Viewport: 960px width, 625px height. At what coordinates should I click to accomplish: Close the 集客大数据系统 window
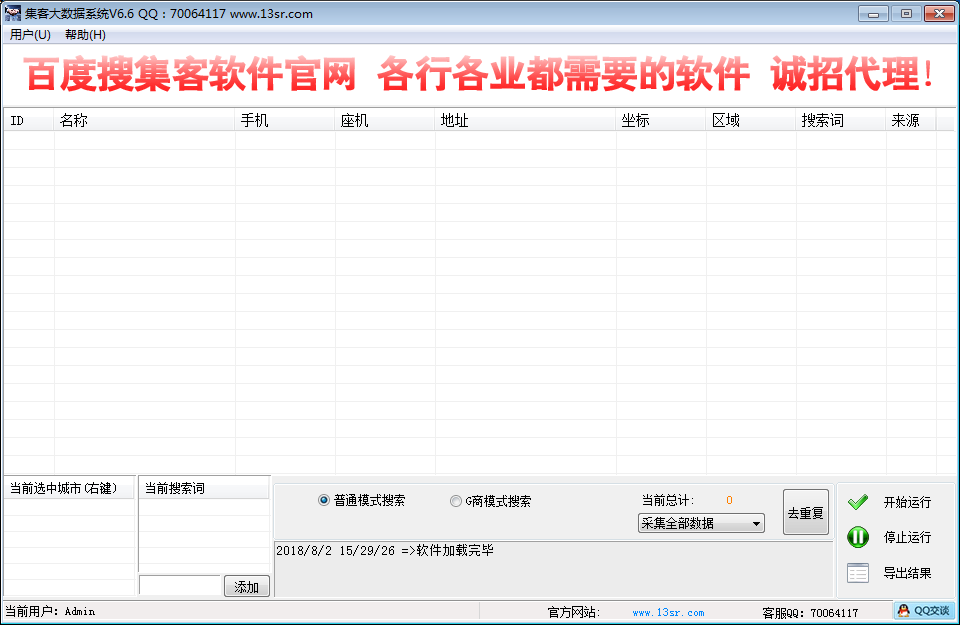(939, 13)
